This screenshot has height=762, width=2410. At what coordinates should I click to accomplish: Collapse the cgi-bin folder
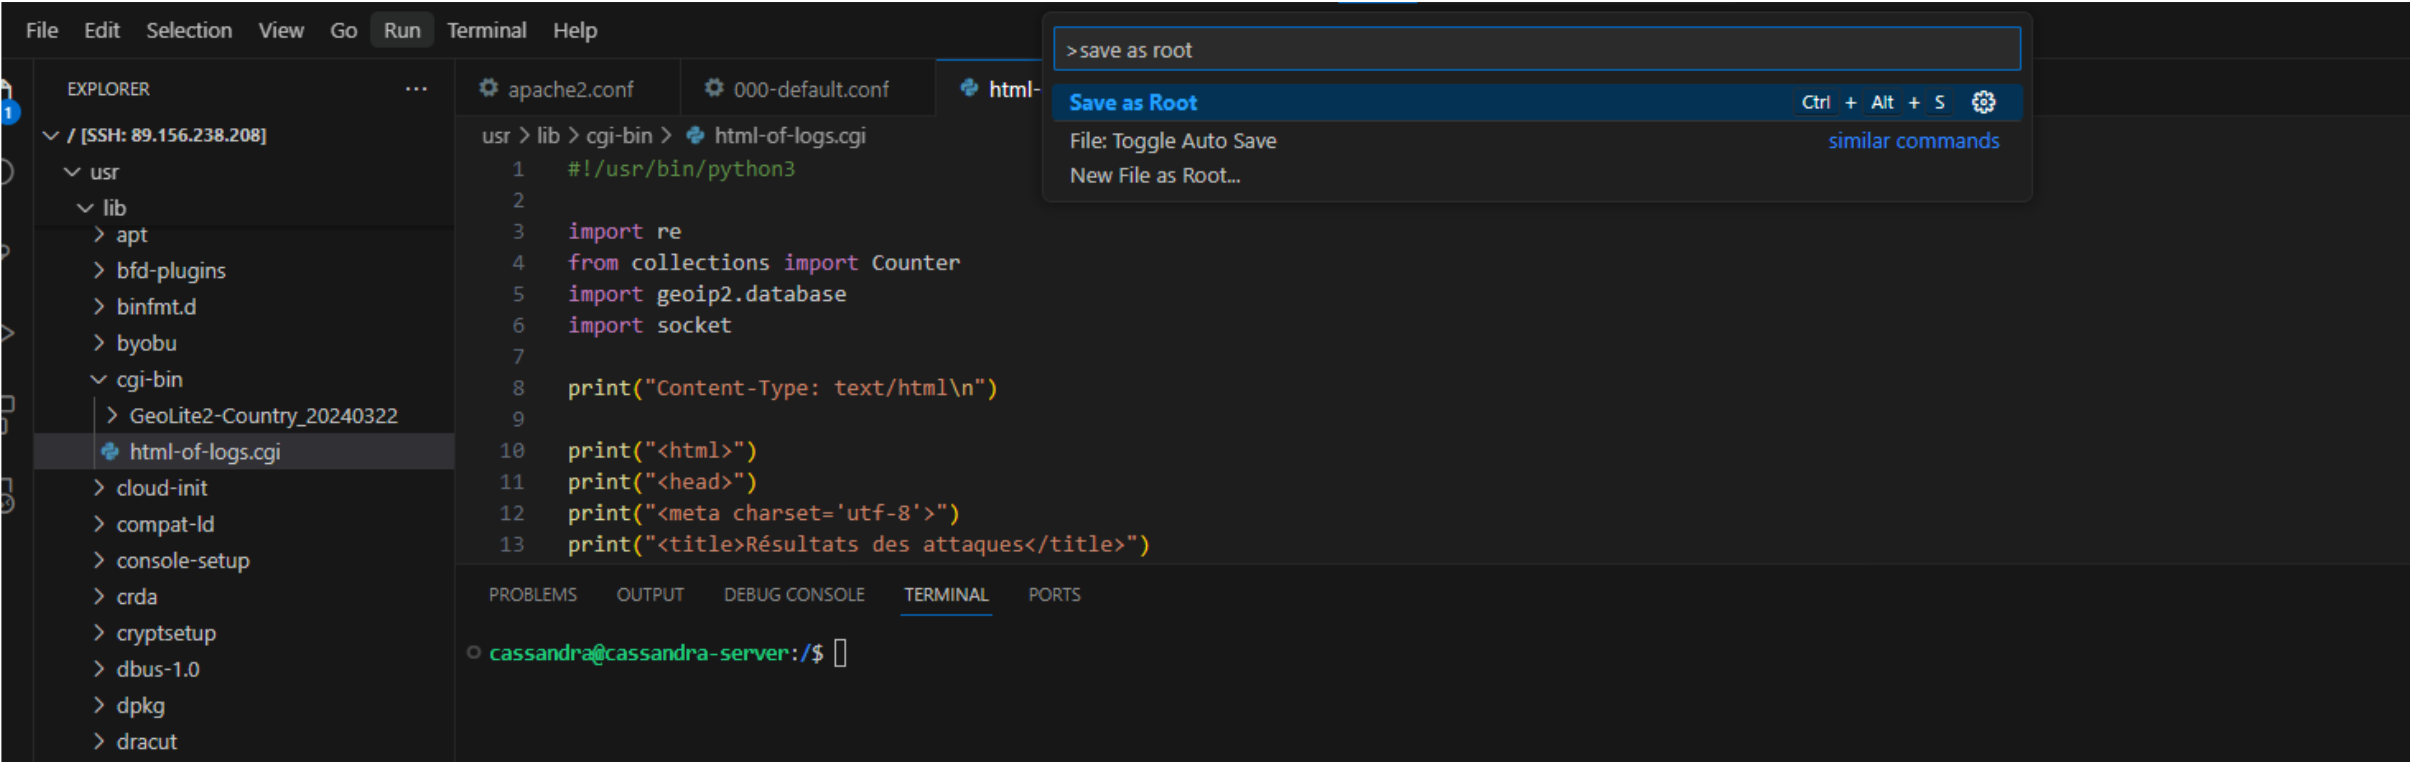[99, 380]
